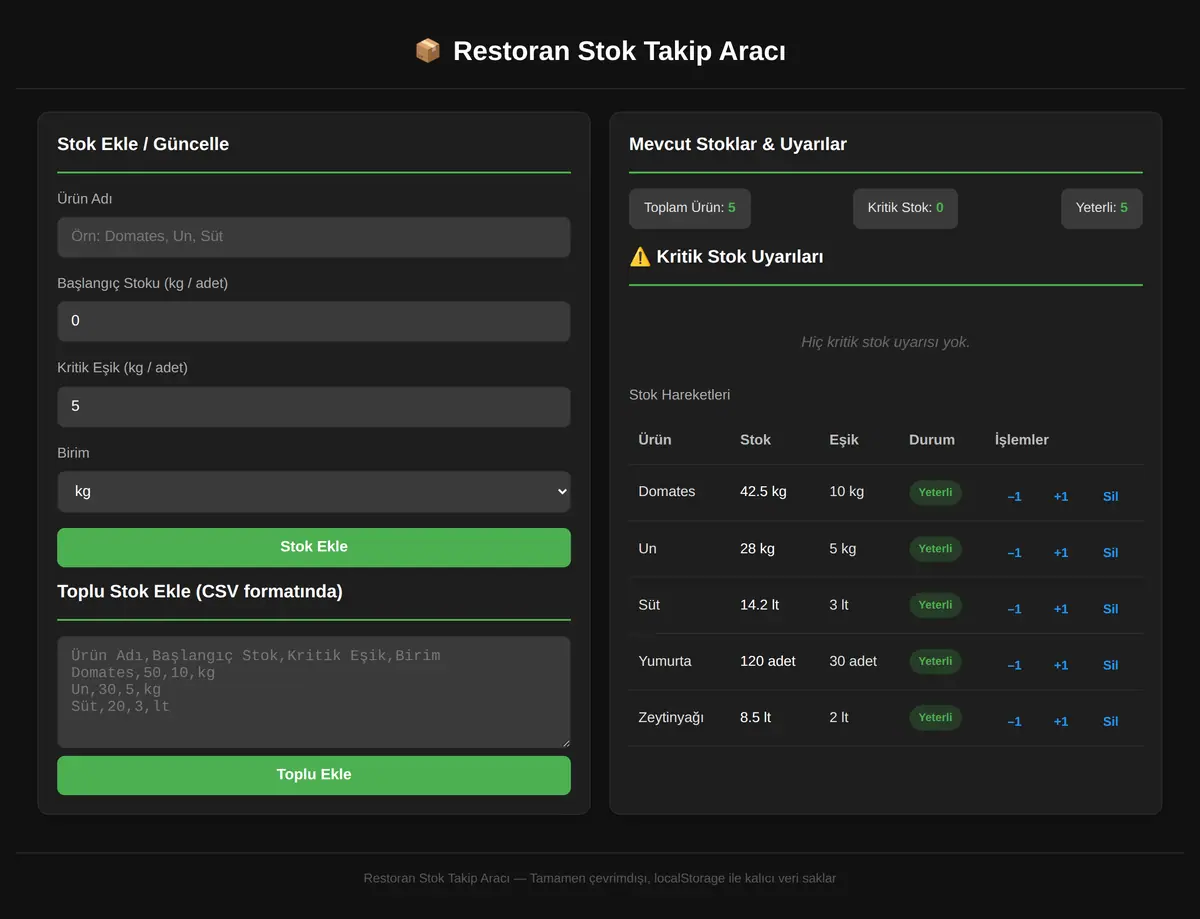Subtract one from Süt stock
Image resolution: width=1200 pixels, height=919 pixels.
[1014, 608]
